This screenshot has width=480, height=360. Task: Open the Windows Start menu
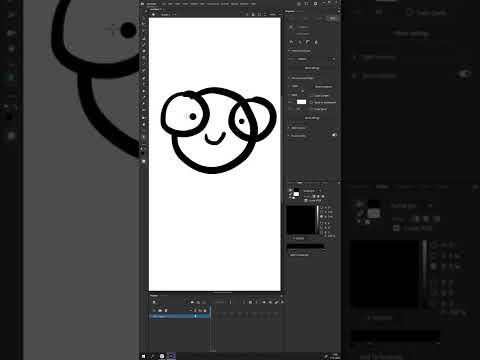coord(144,356)
